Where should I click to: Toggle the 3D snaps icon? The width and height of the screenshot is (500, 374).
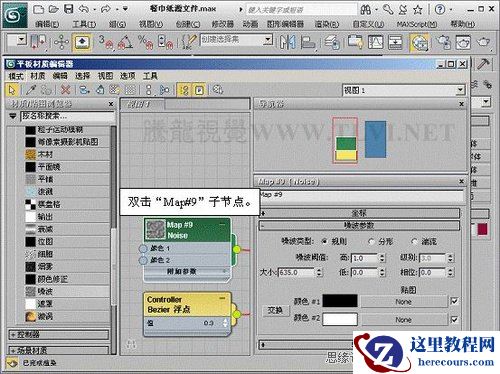tap(106, 42)
